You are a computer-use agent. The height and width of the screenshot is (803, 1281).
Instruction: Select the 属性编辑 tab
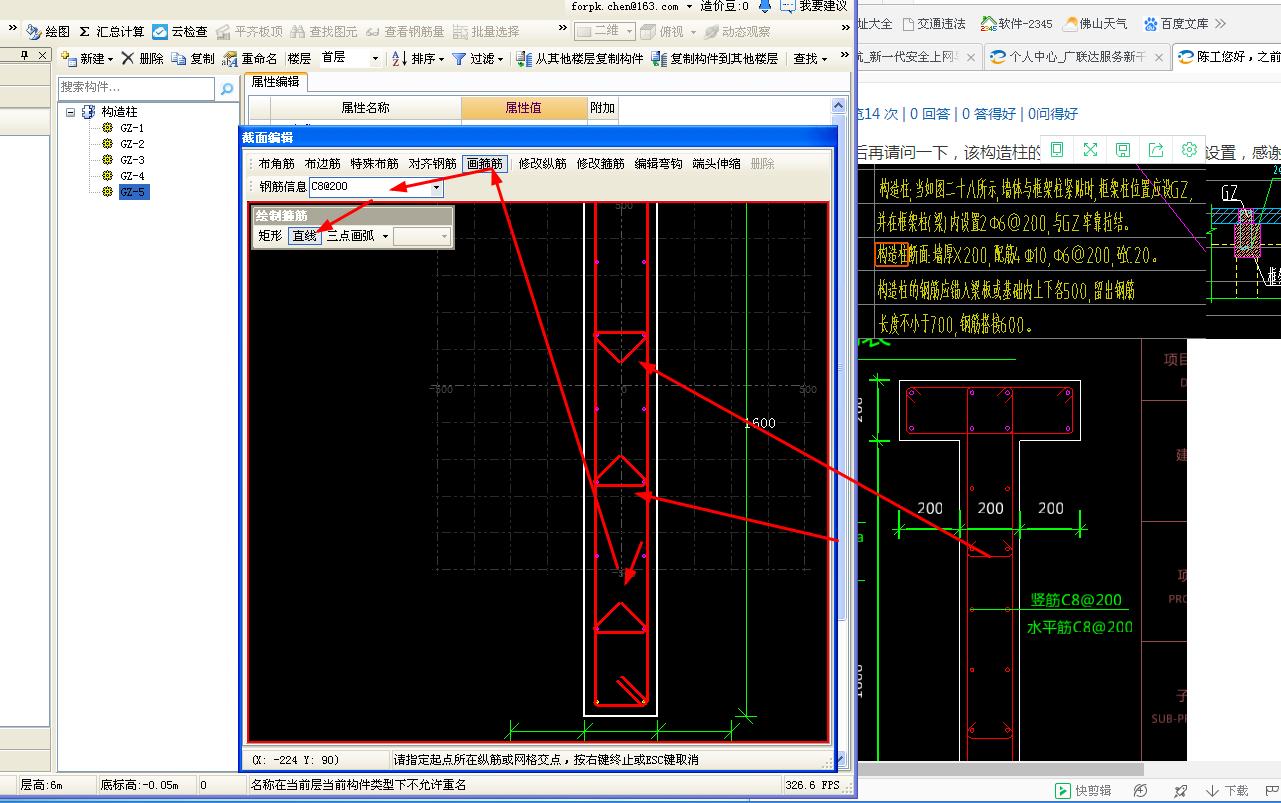pyautogui.click(x=276, y=82)
